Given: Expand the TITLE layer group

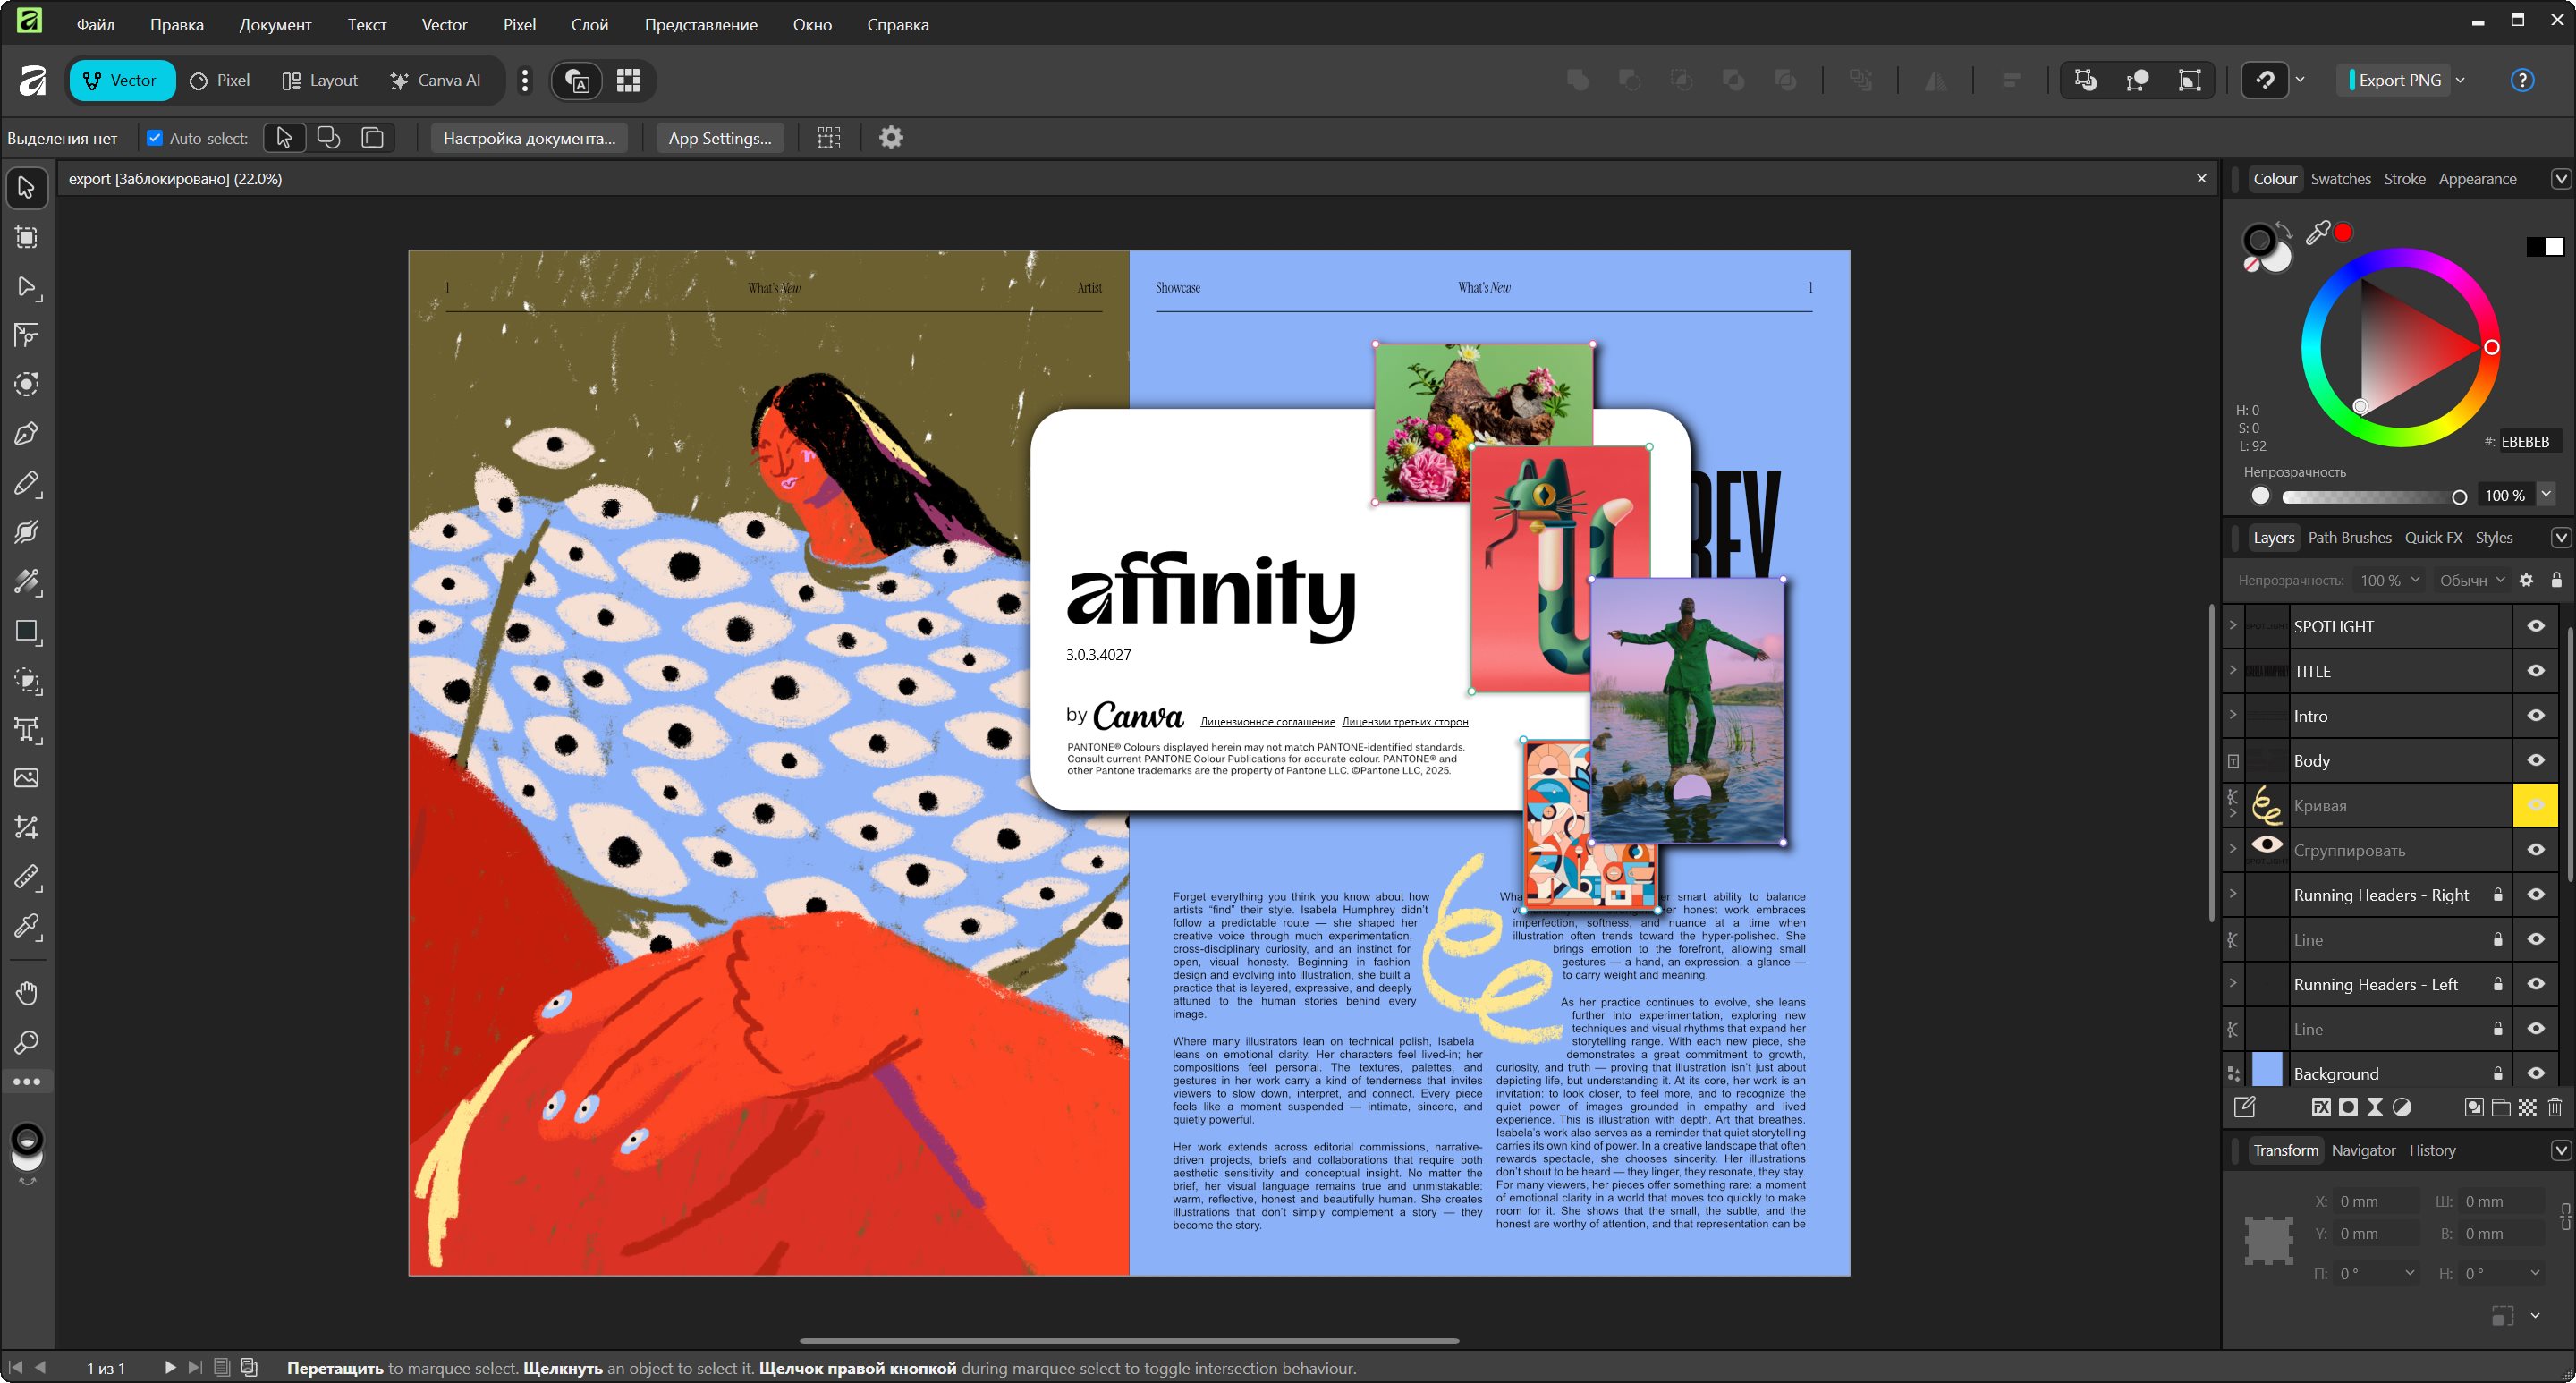Looking at the screenshot, I should 2233,670.
